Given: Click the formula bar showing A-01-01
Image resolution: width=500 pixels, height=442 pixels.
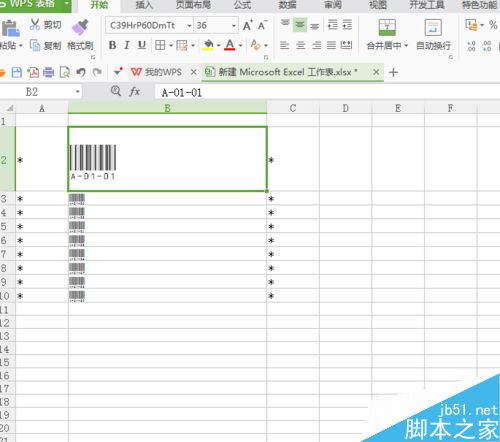Looking at the screenshot, I should pos(327,92).
